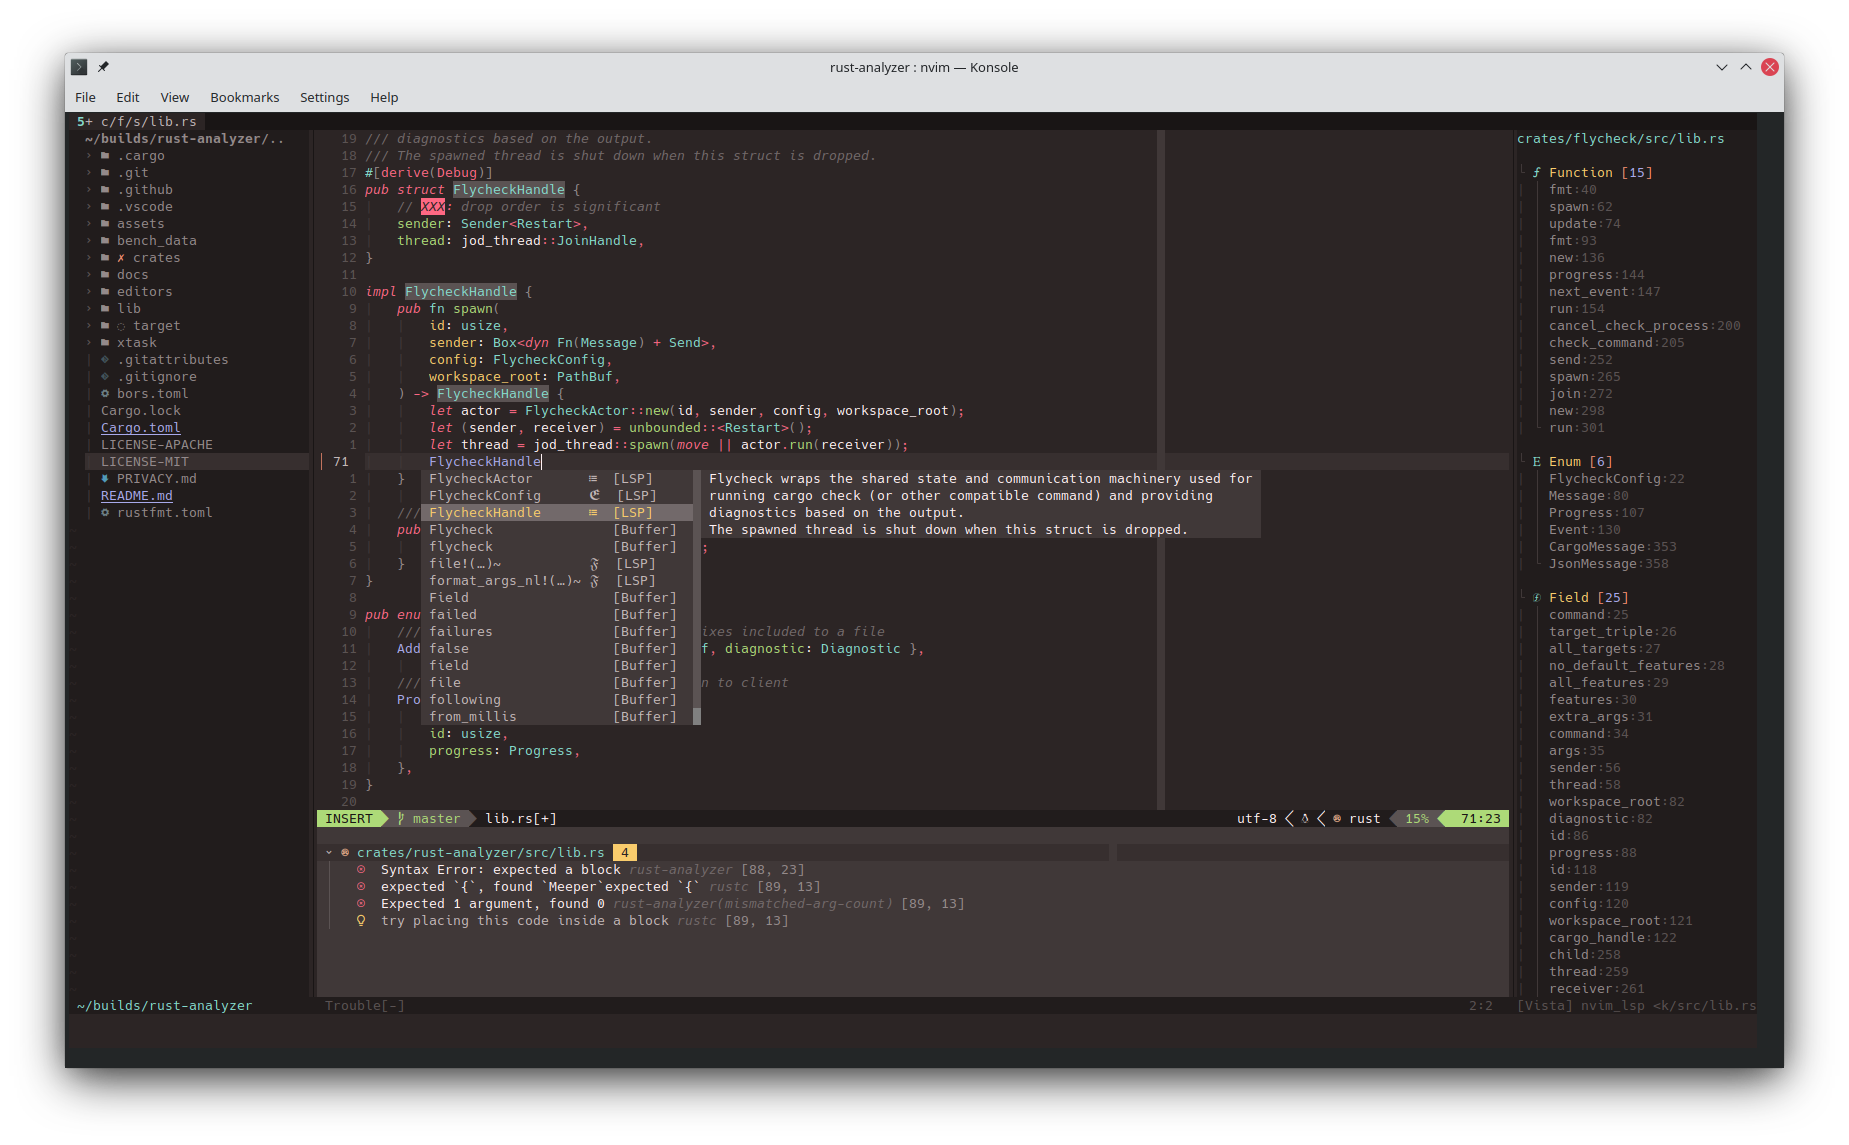Click the Konsole terminal icon in title bar
The image size is (1849, 1145).
tap(79, 67)
